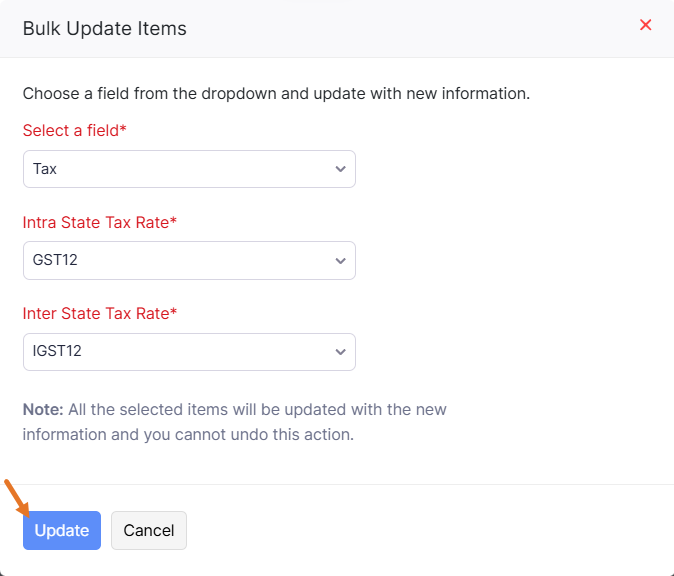Click the Cancel button
674x576 pixels.
(x=149, y=530)
